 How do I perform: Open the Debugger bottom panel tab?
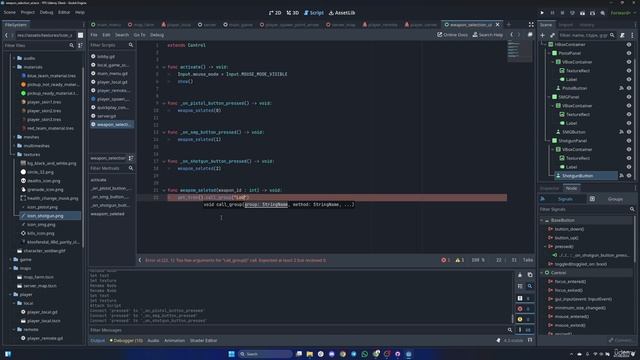126,340
